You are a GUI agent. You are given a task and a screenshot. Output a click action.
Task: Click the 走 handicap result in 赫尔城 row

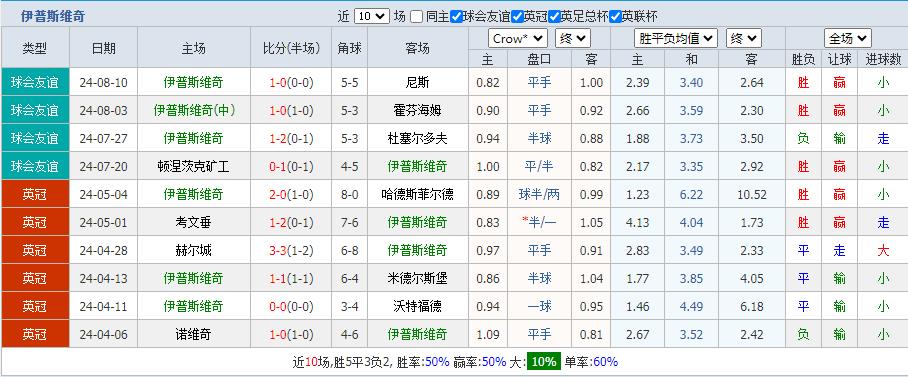[839, 250]
